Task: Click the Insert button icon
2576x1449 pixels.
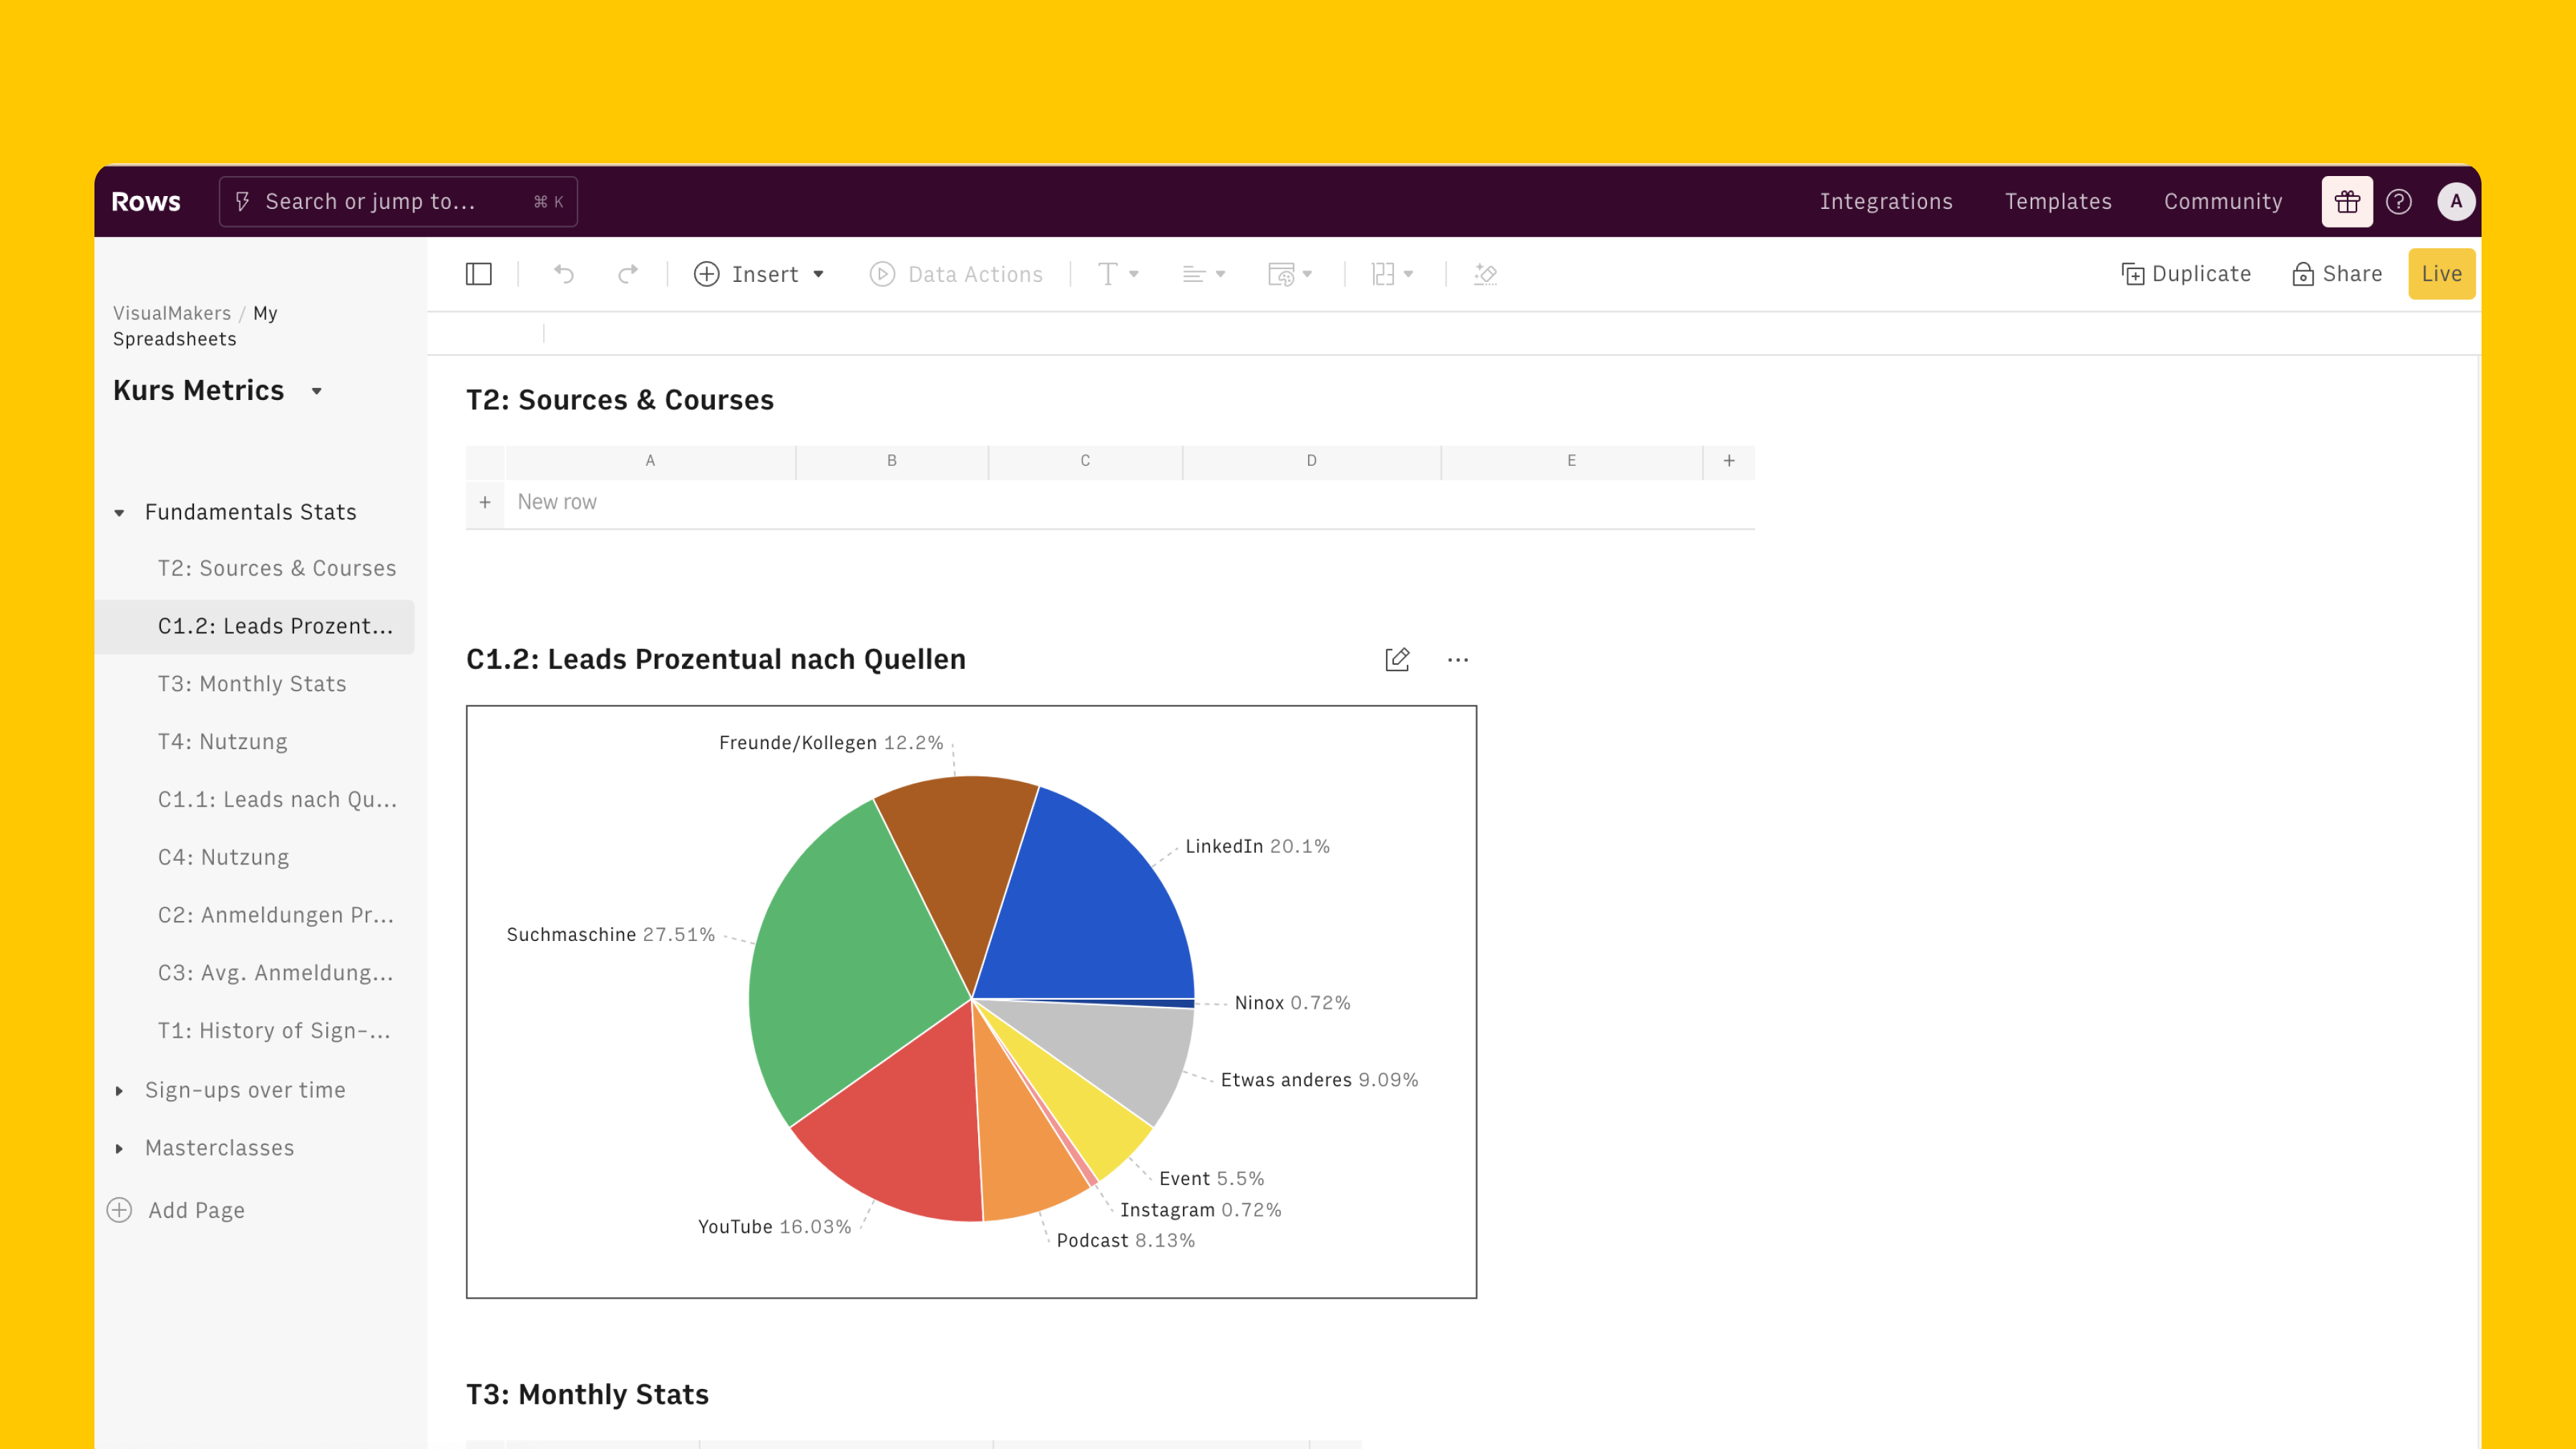Action: (708, 274)
